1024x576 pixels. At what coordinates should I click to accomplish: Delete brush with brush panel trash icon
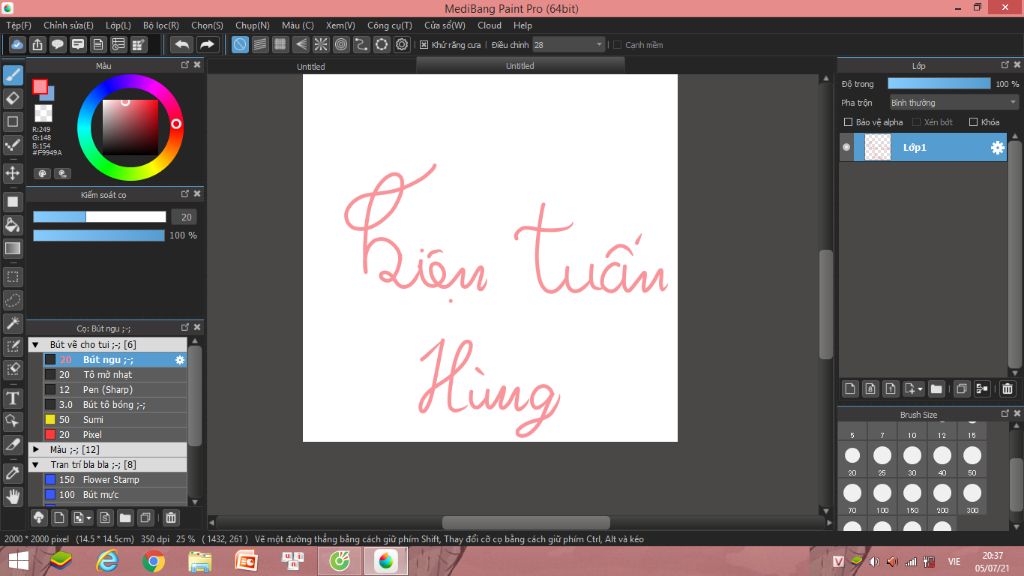tap(170, 518)
